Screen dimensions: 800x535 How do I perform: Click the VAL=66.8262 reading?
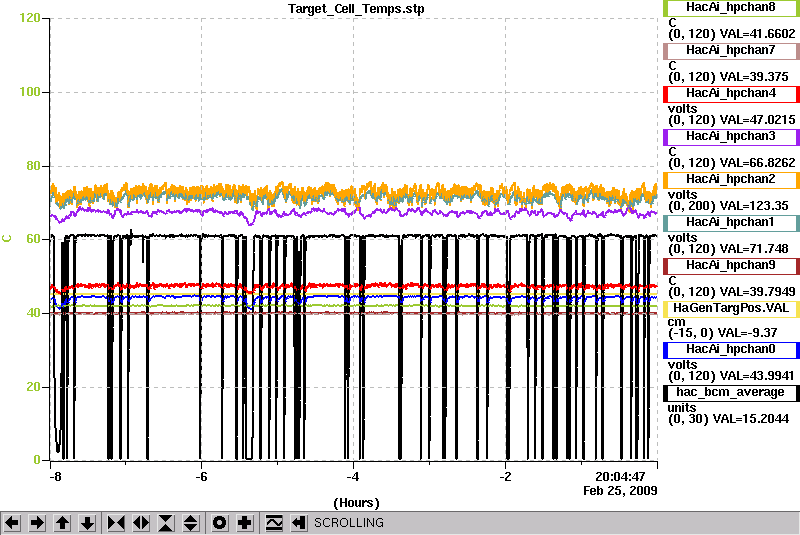click(x=757, y=163)
